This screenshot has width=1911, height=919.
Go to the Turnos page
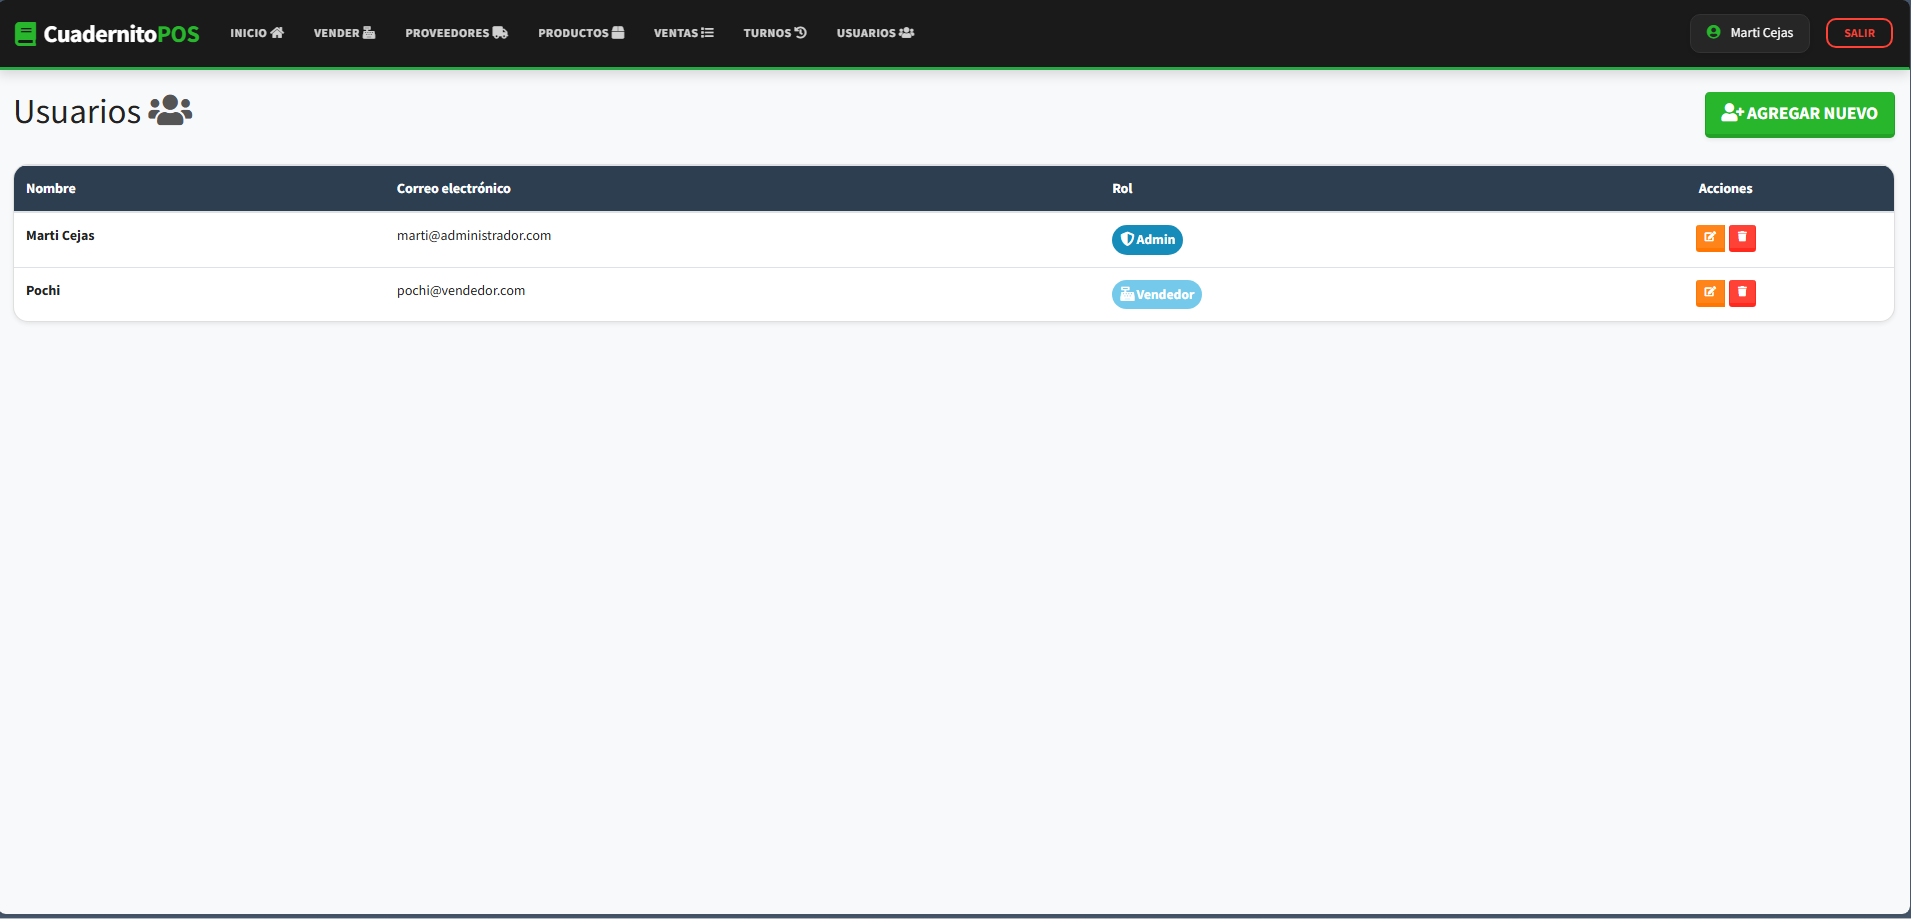pos(775,33)
